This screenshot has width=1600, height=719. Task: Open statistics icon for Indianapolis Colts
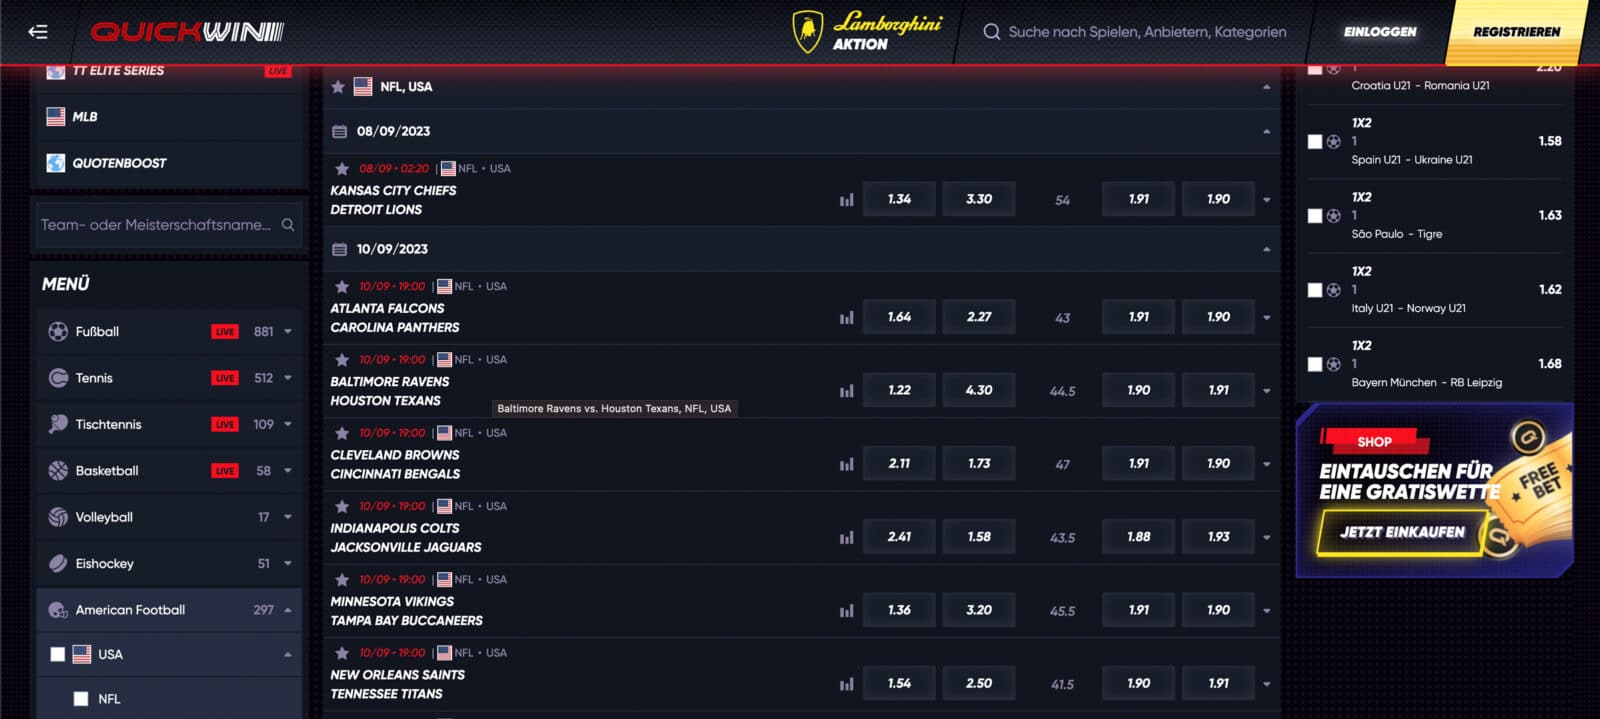(x=847, y=537)
